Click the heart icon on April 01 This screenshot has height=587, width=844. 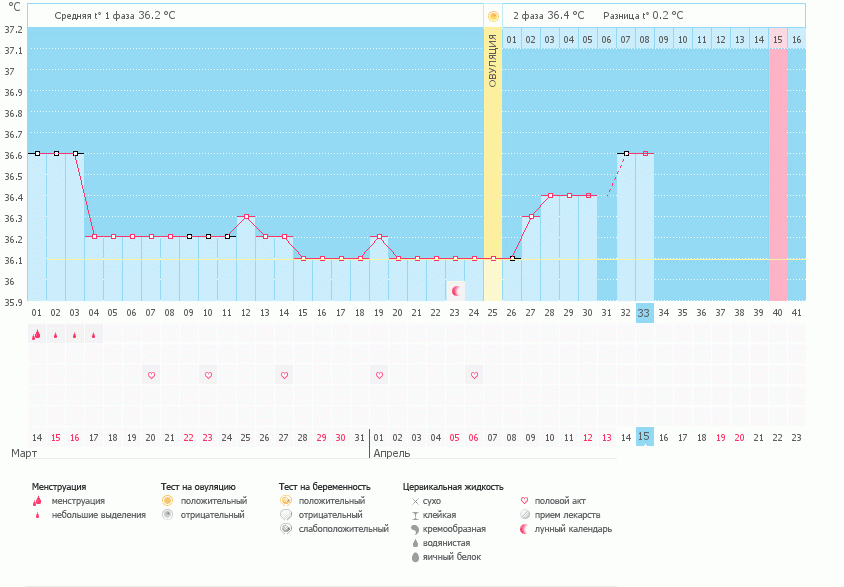[379, 375]
